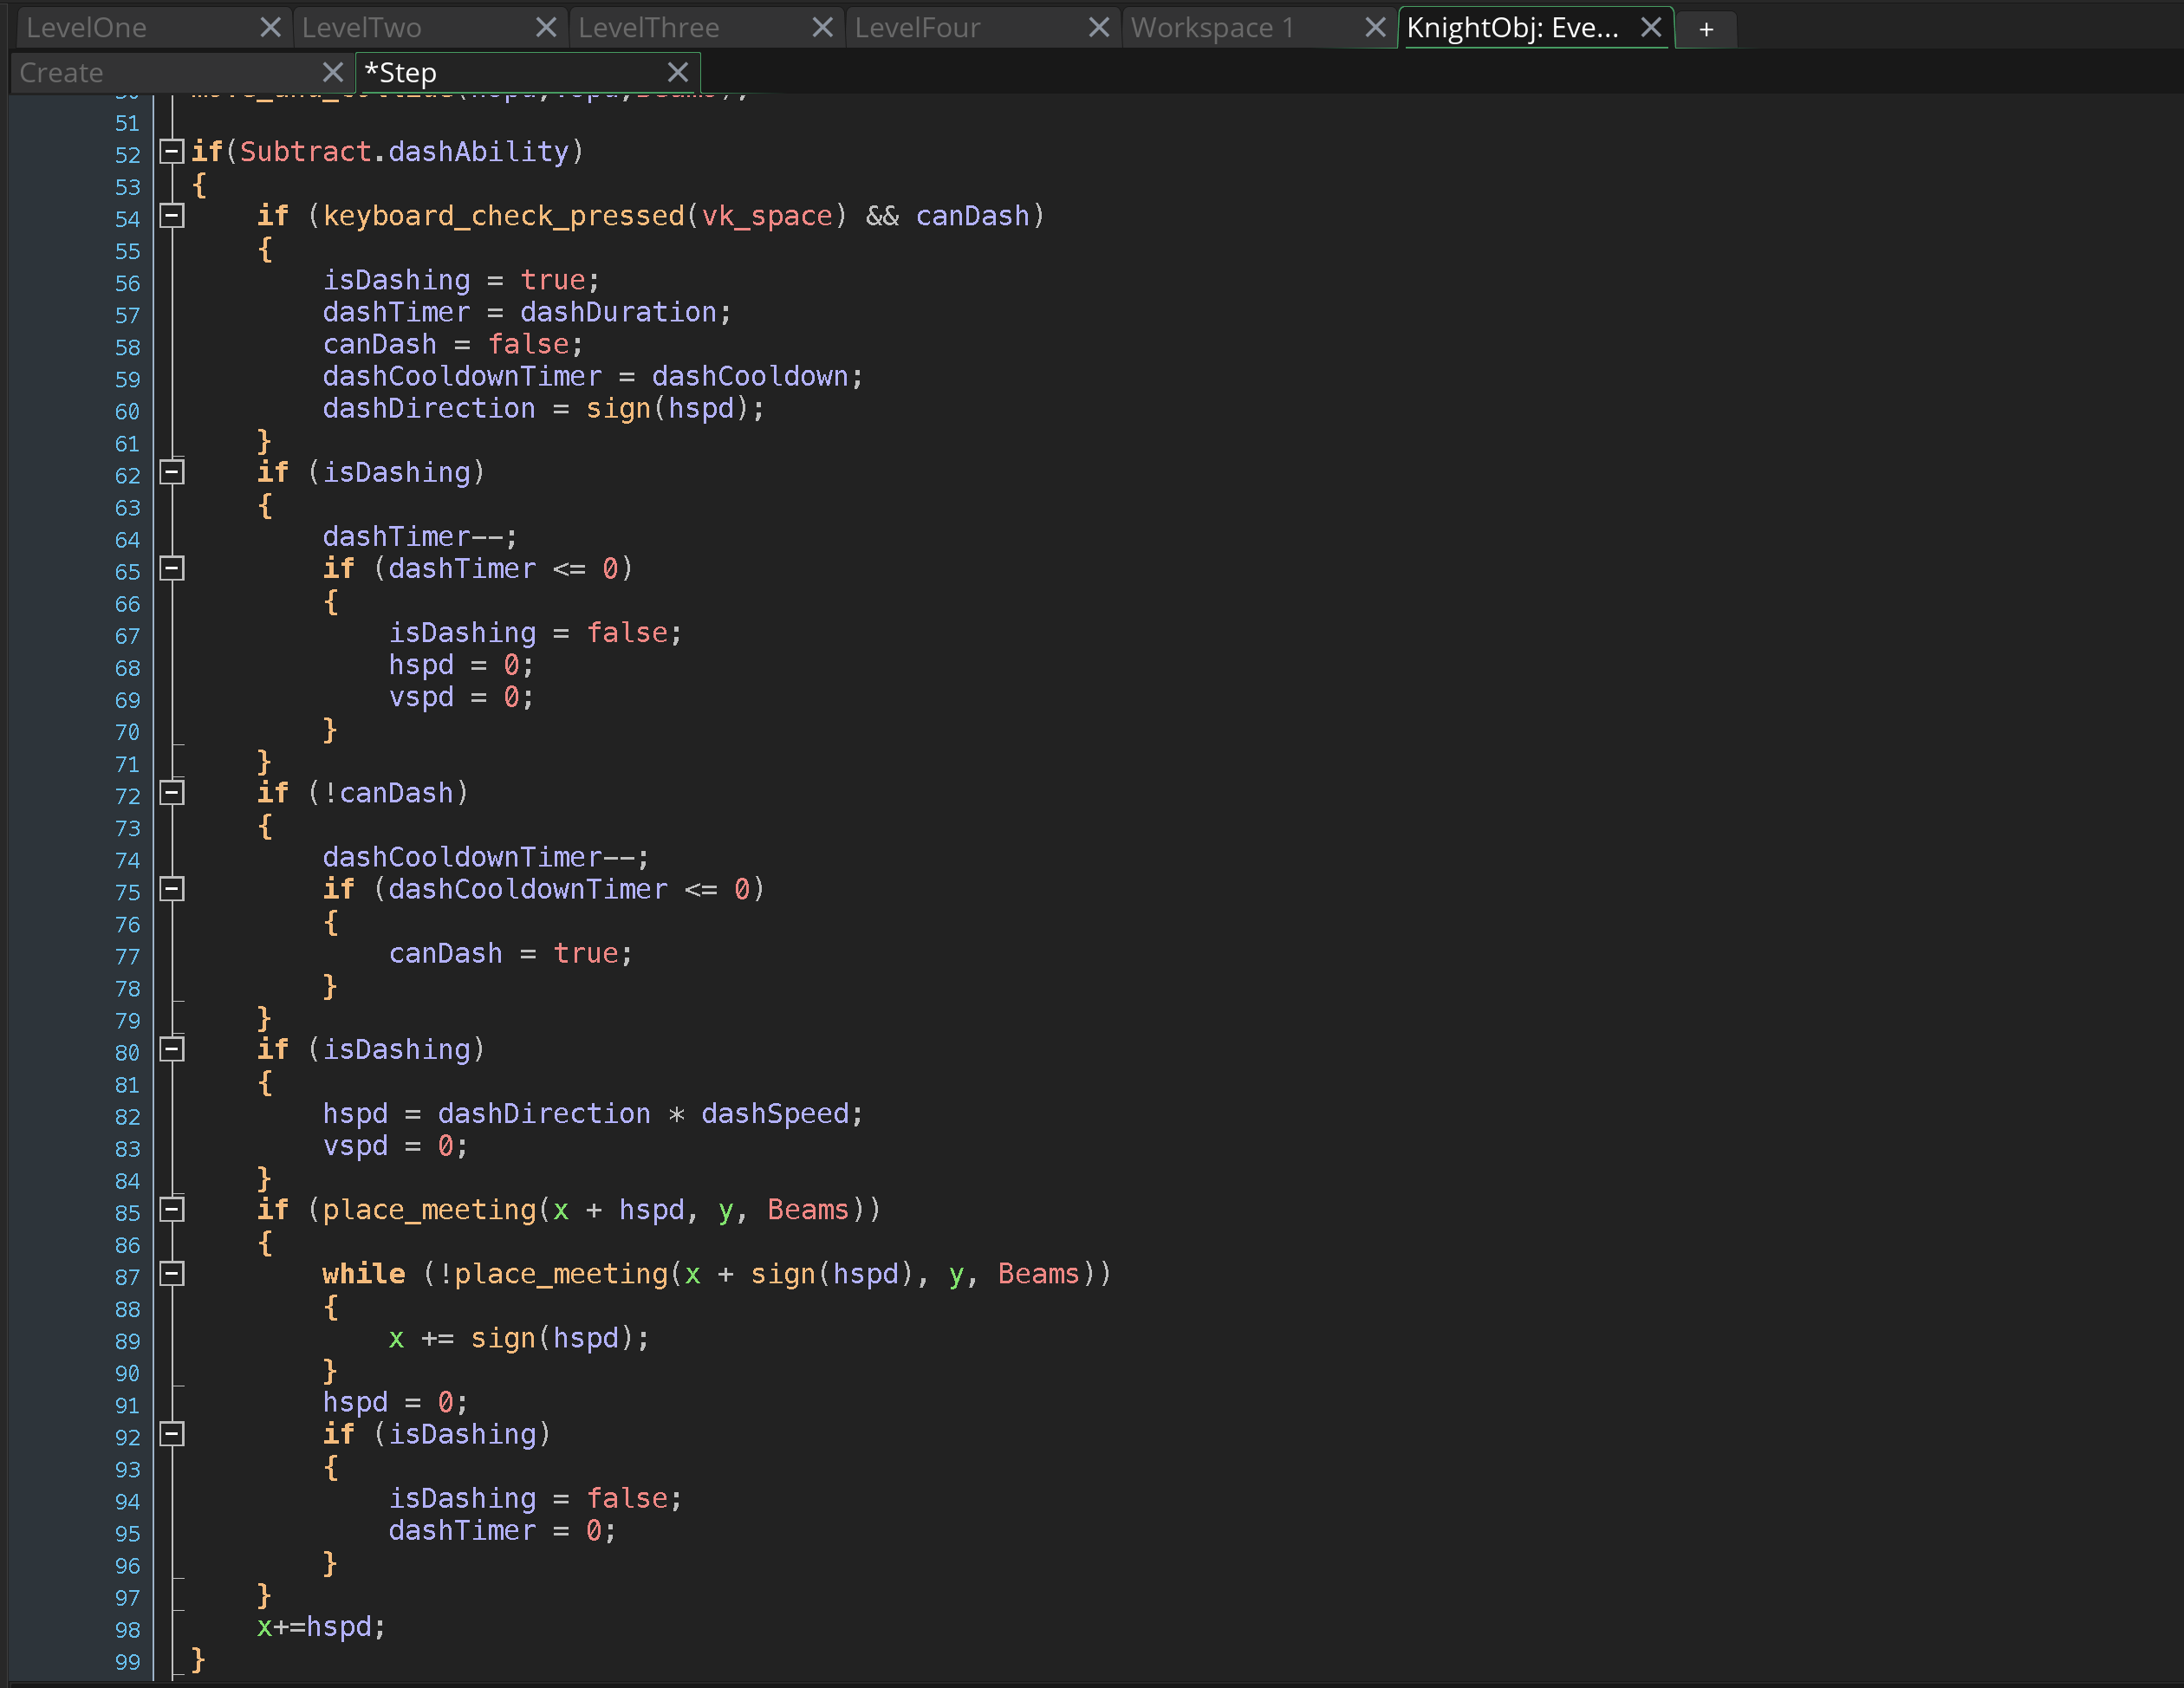The width and height of the screenshot is (2184, 1688).
Task: Collapse the place_meeting Beams block on line 85
Action: click(x=172, y=1210)
